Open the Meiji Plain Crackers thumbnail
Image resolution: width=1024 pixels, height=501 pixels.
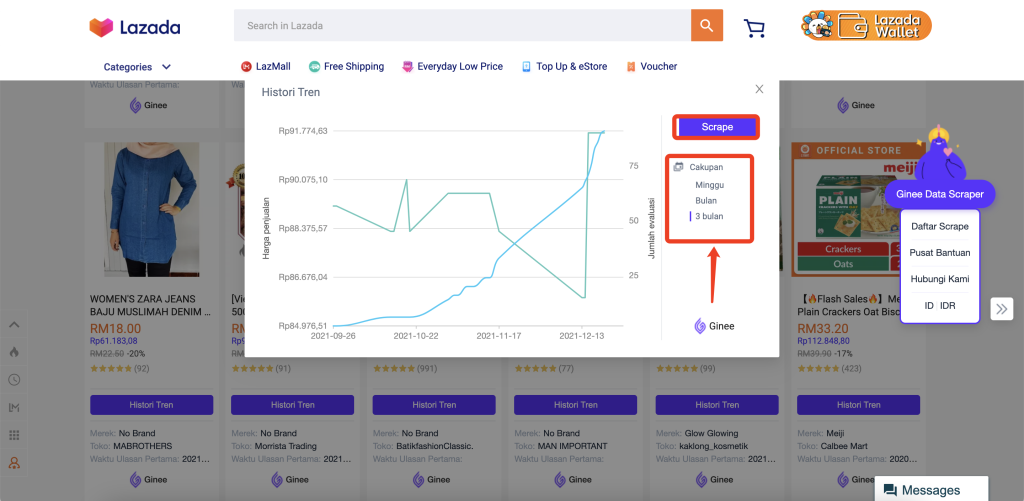(846, 210)
